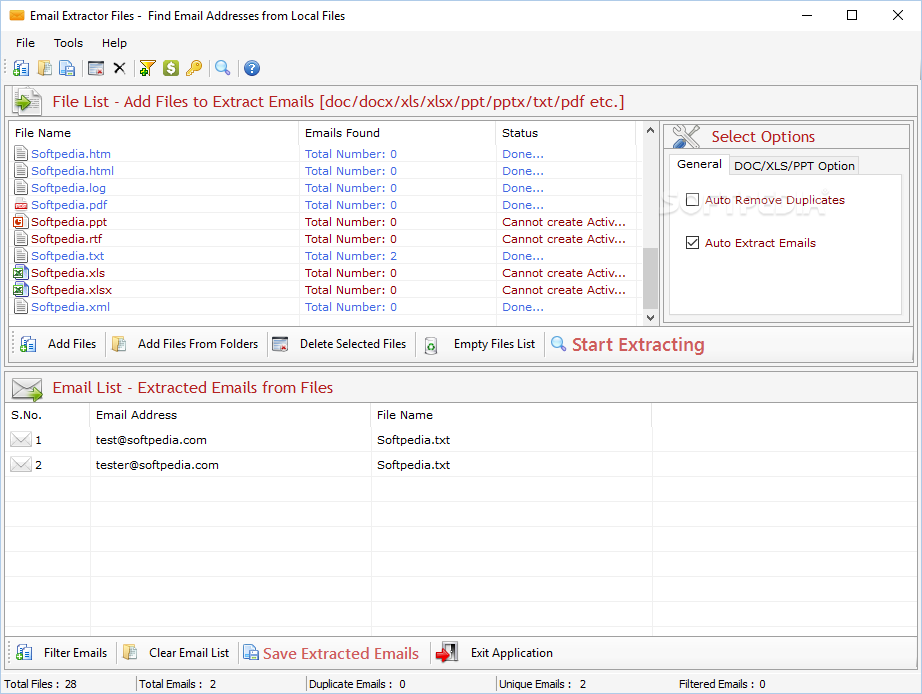Click Softpedia.ppt 'Cannot create Activ...' status
922x694 pixels.
coord(563,222)
